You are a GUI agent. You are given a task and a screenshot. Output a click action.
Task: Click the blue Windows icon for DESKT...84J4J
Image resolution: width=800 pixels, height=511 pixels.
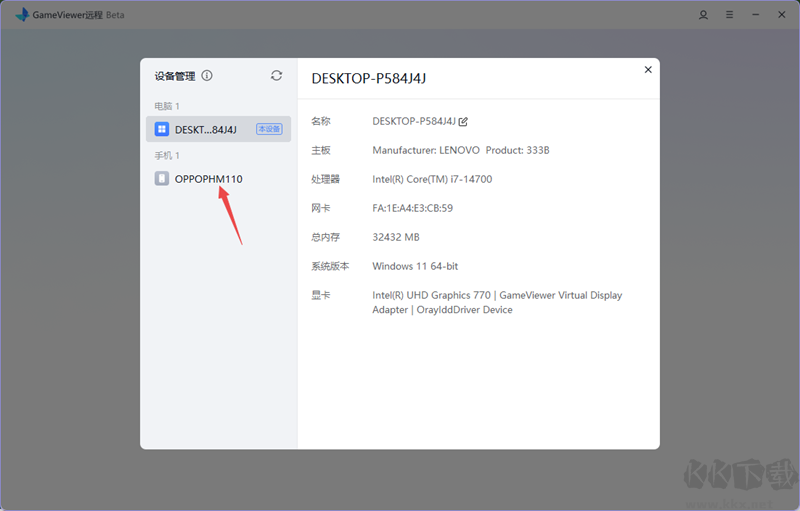(x=162, y=129)
